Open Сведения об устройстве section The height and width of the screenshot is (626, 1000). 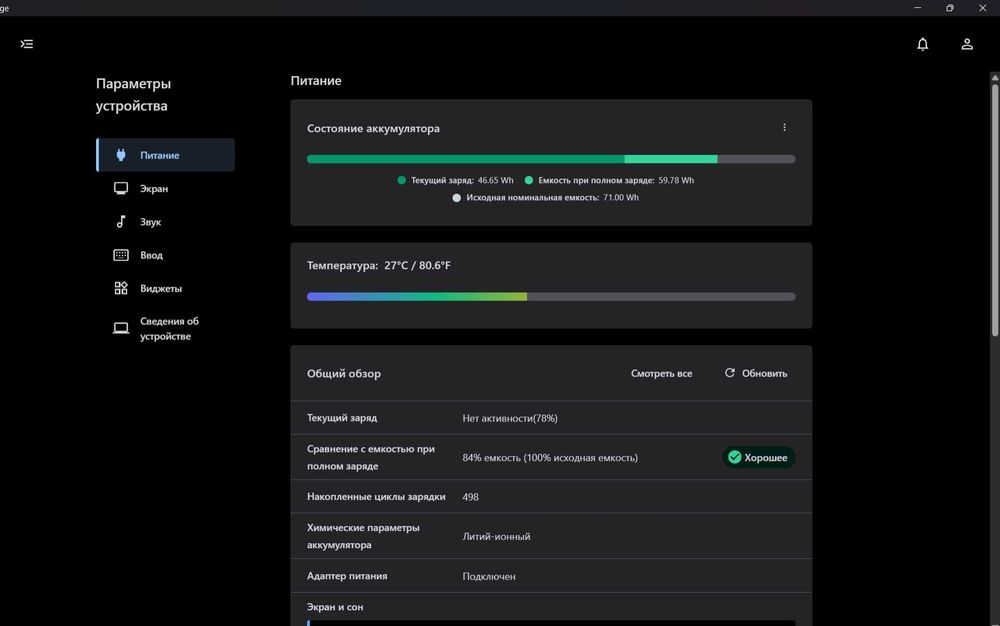tap(166, 328)
